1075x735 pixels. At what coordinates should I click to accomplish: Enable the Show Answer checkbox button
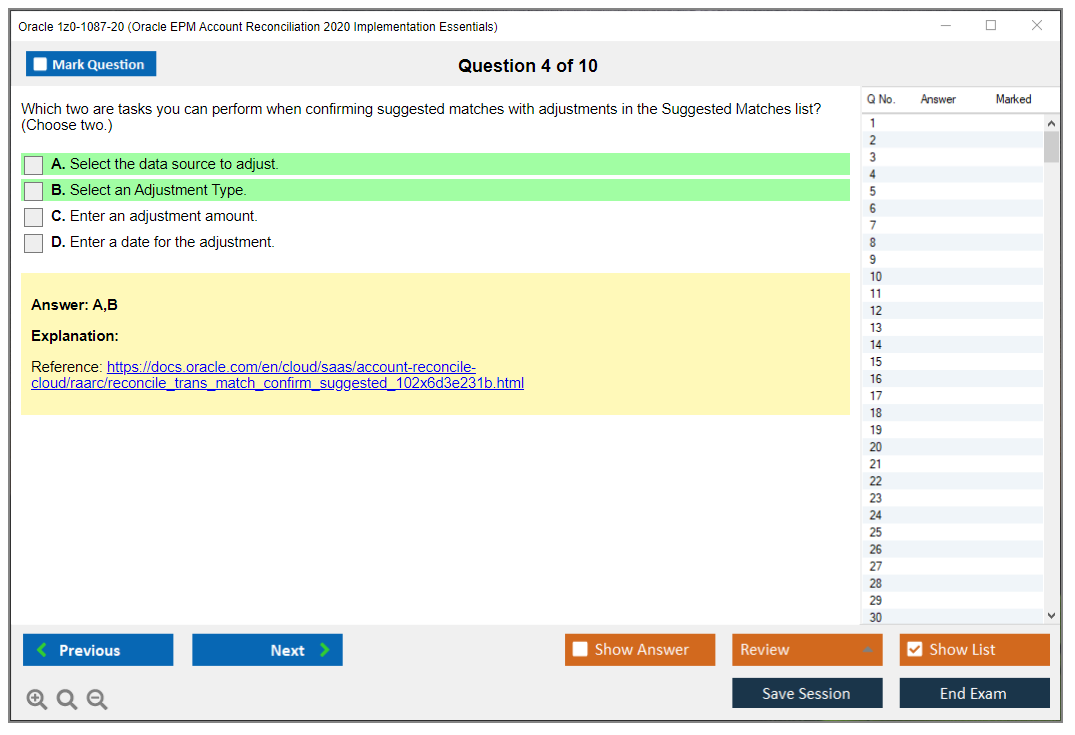coord(640,650)
